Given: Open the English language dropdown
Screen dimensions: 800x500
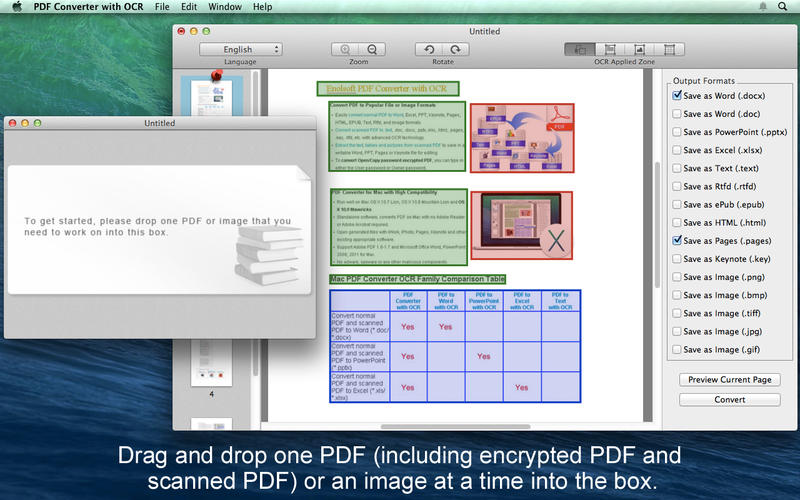Looking at the screenshot, I should (x=241, y=49).
